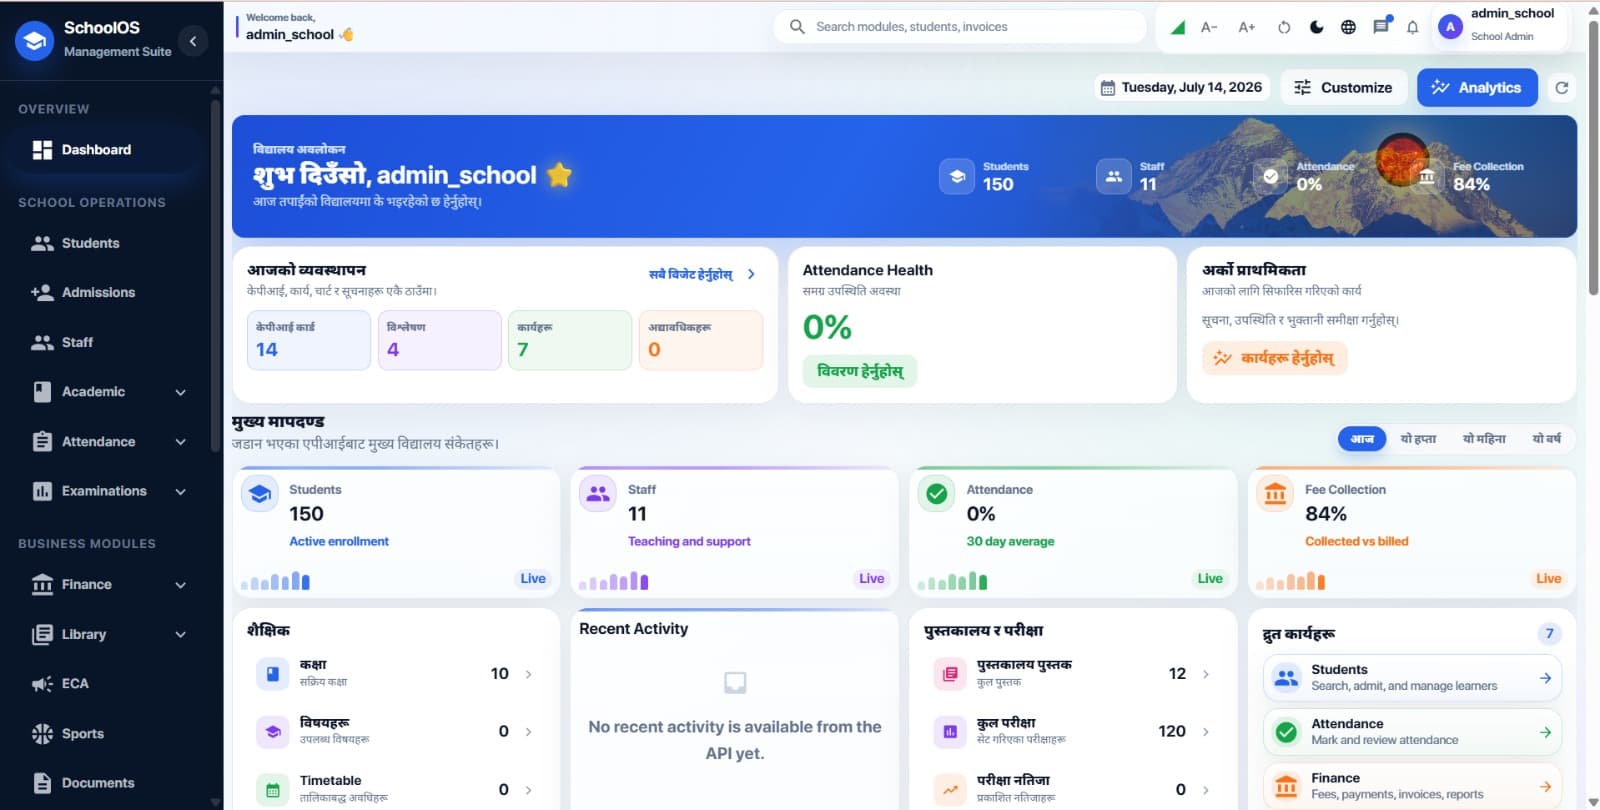Open the कक्षा row chevron
1600x810 pixels.
(528, 675)
